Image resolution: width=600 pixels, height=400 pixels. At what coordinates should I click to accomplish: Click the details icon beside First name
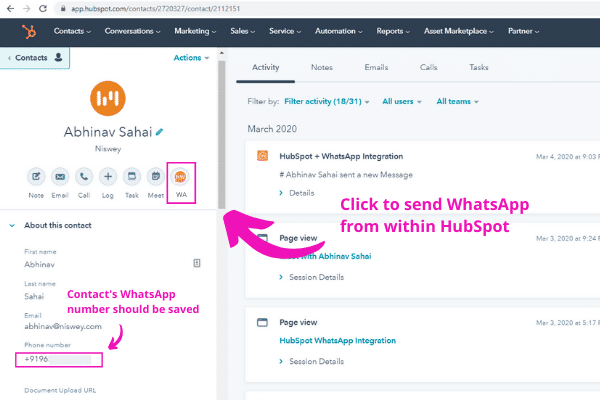[197, 263]
